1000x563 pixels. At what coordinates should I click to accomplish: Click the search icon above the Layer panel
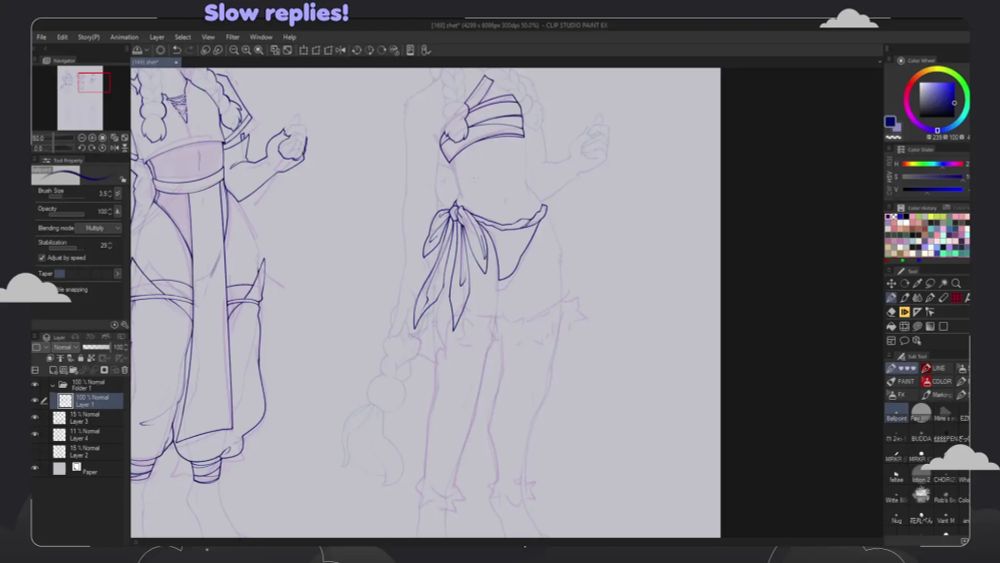pyautogui.click(x=124, y=325)
